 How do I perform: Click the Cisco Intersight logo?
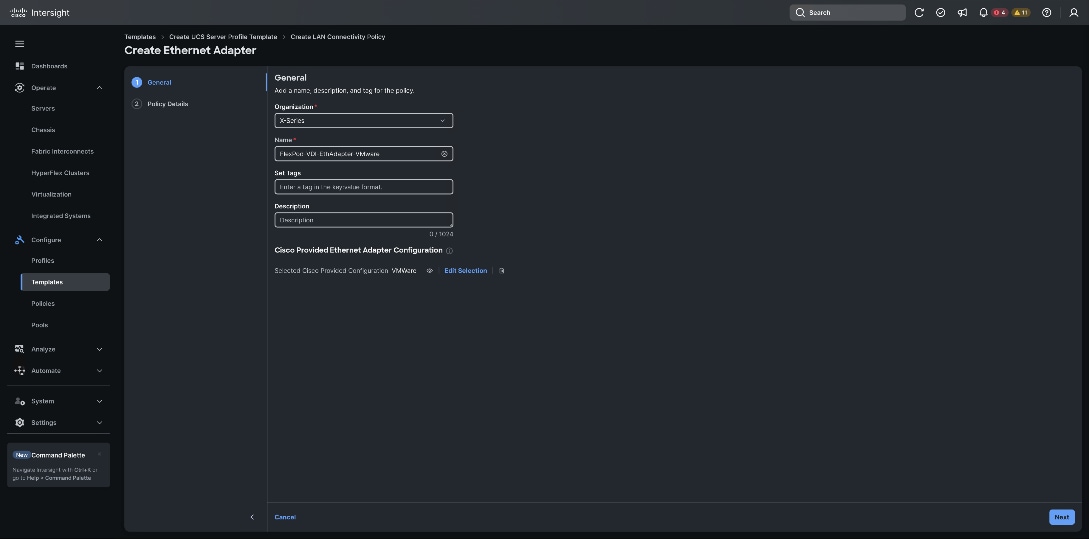tap(40, 13)
